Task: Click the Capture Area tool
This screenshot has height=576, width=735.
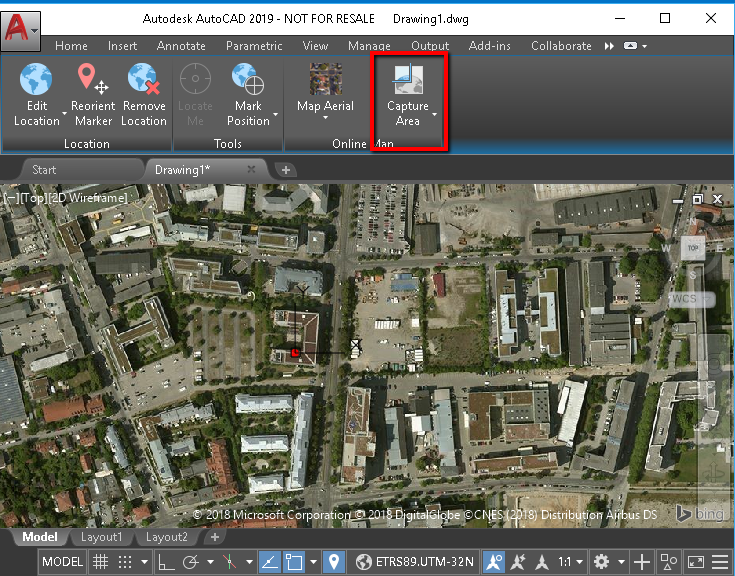Action: click(x=408, y=95)
